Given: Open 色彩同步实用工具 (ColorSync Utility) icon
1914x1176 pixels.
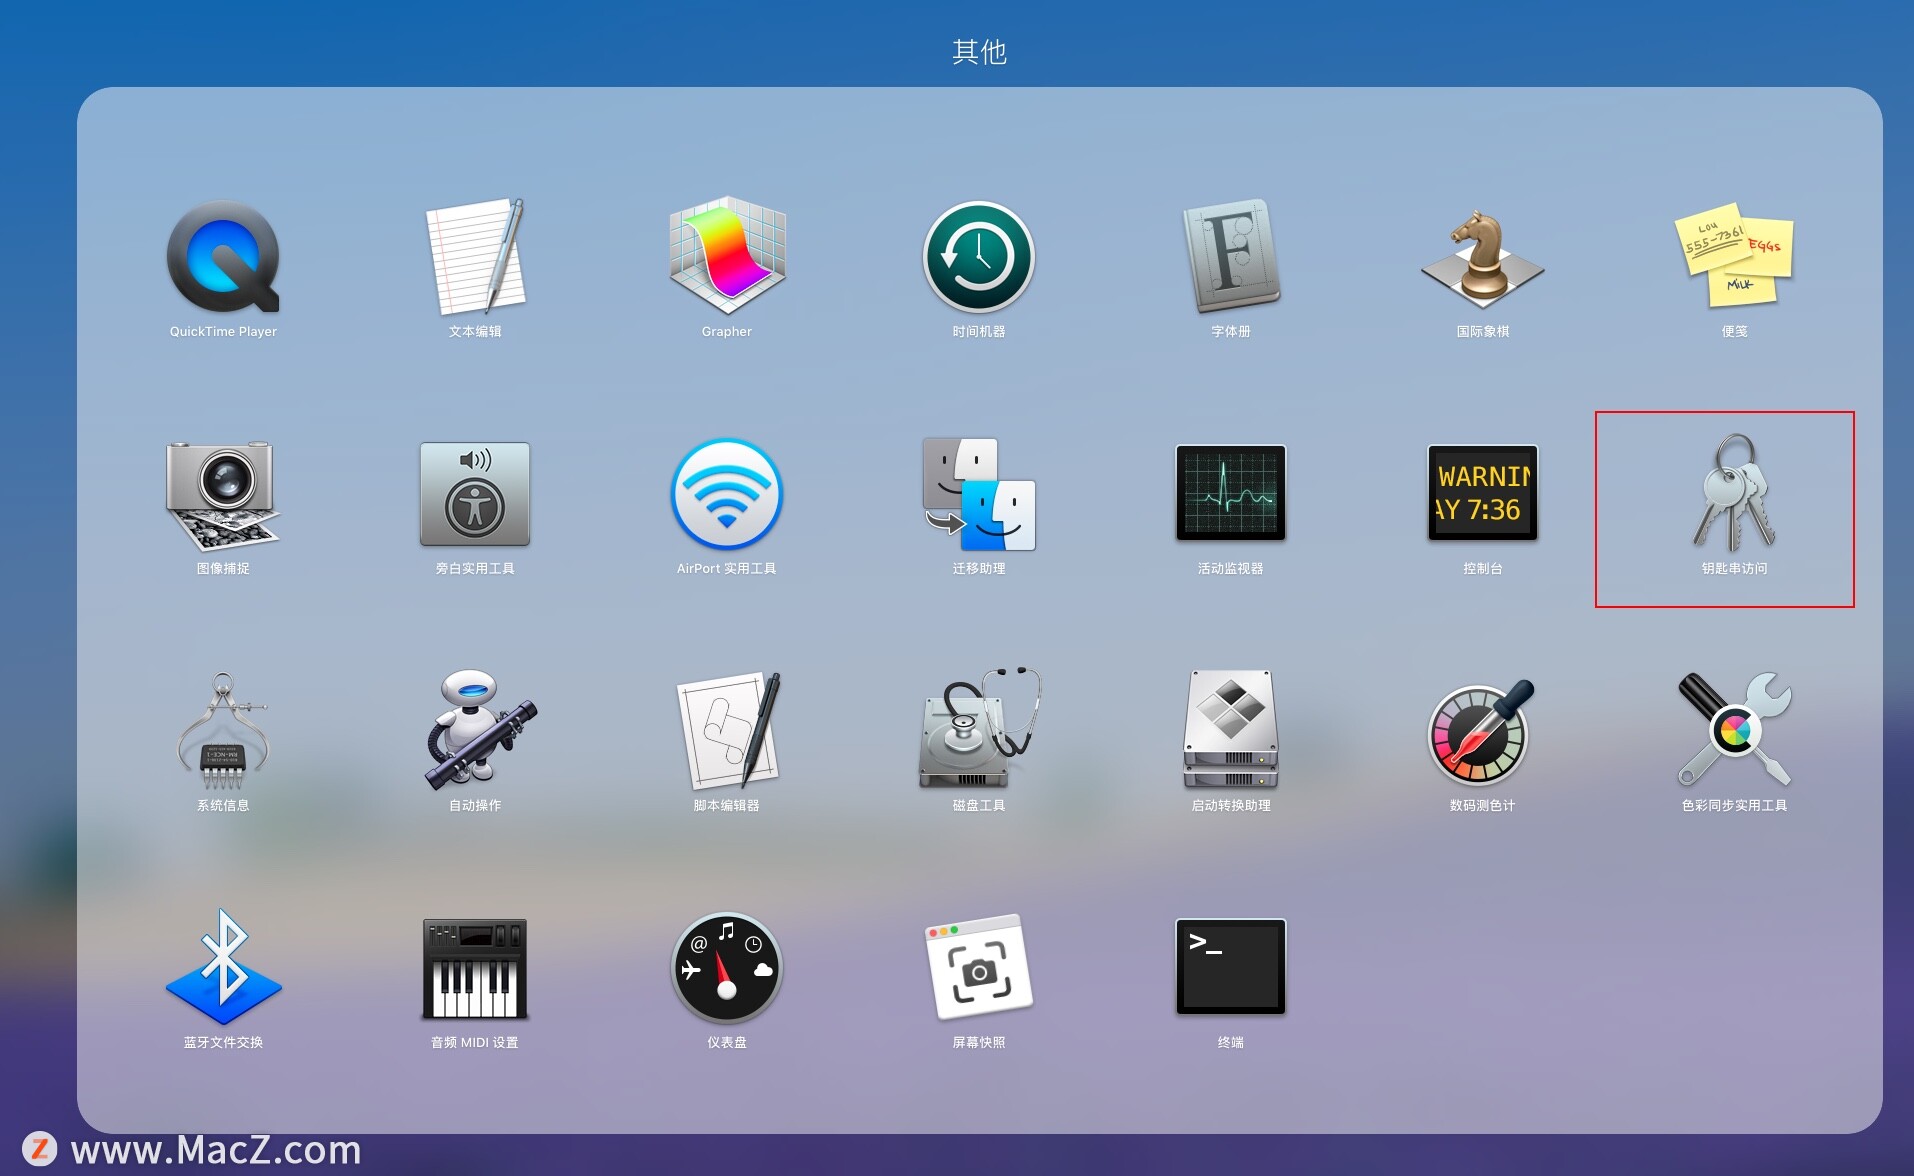Looking at the screenshot, I should tap(1735, 730).
